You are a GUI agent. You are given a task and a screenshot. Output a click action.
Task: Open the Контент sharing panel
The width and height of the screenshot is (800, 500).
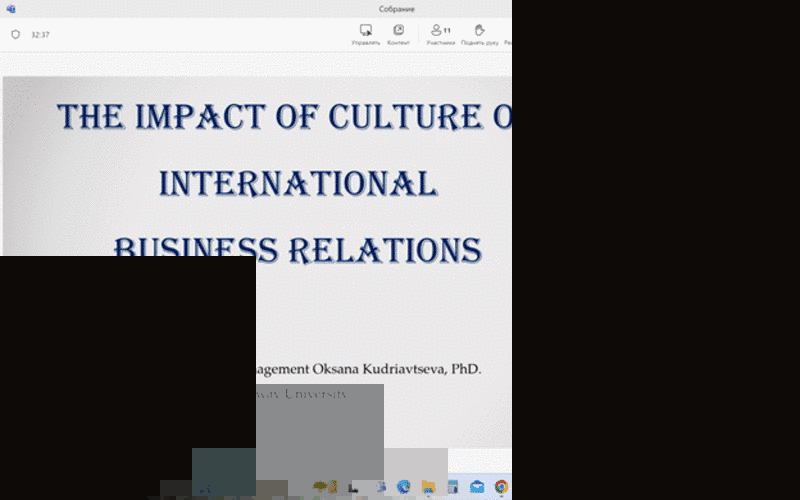398,35
